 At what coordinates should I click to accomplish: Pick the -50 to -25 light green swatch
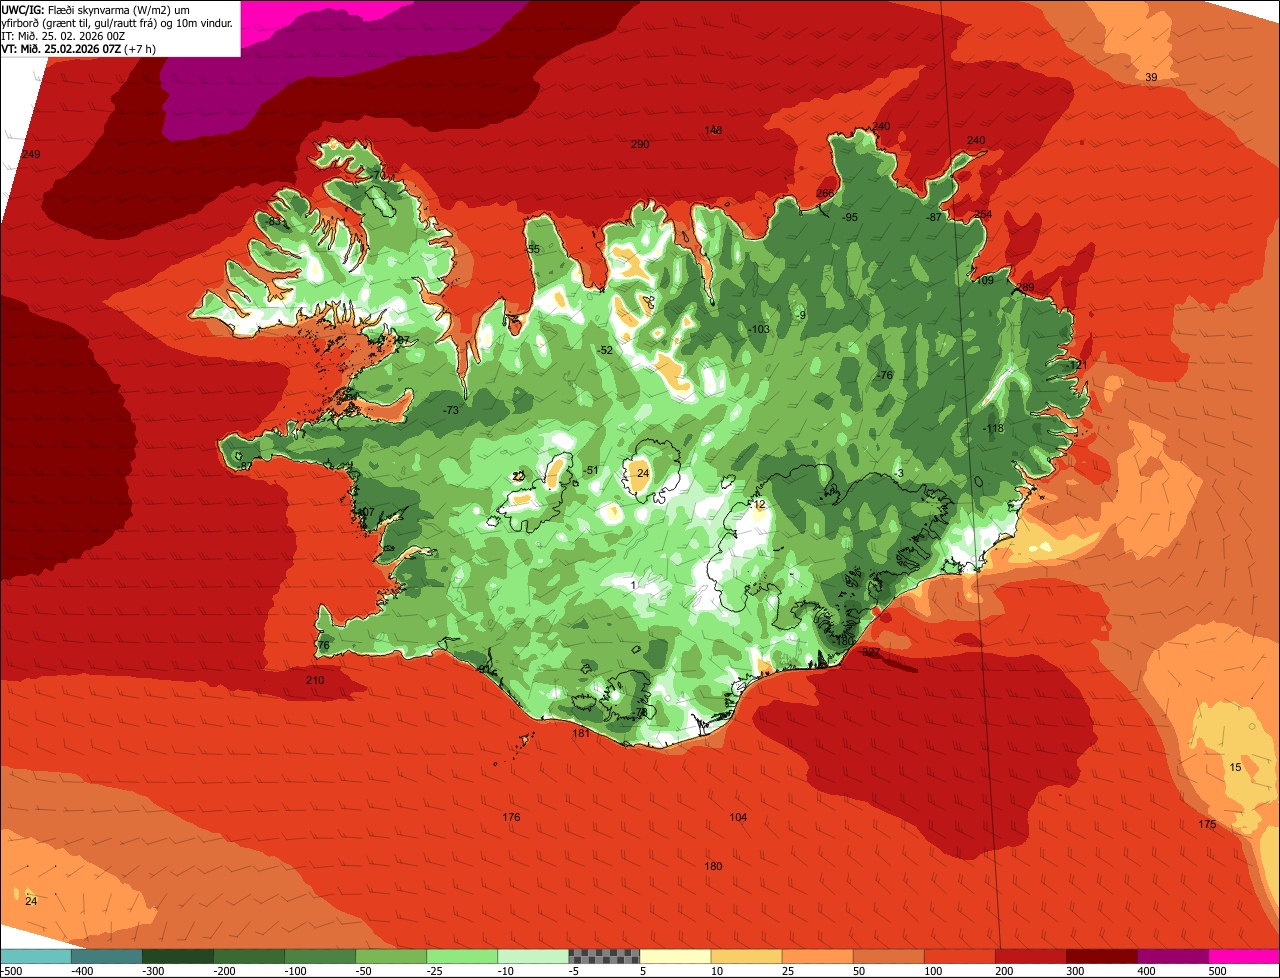390,956
